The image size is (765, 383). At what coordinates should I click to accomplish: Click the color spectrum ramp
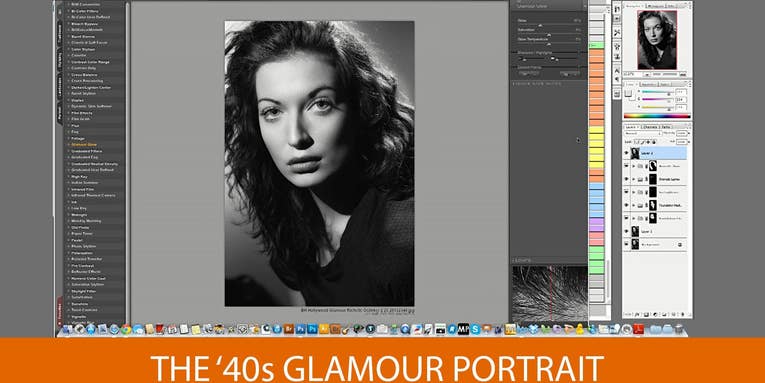(657, 116)
